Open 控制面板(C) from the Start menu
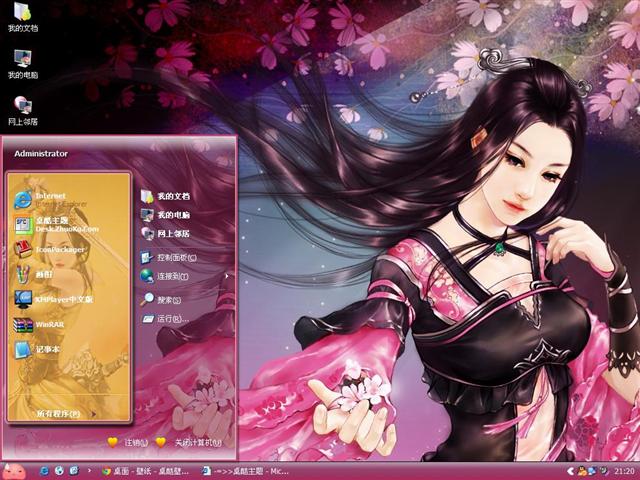This screenshot has height=480, width=640. pos(169,258)
